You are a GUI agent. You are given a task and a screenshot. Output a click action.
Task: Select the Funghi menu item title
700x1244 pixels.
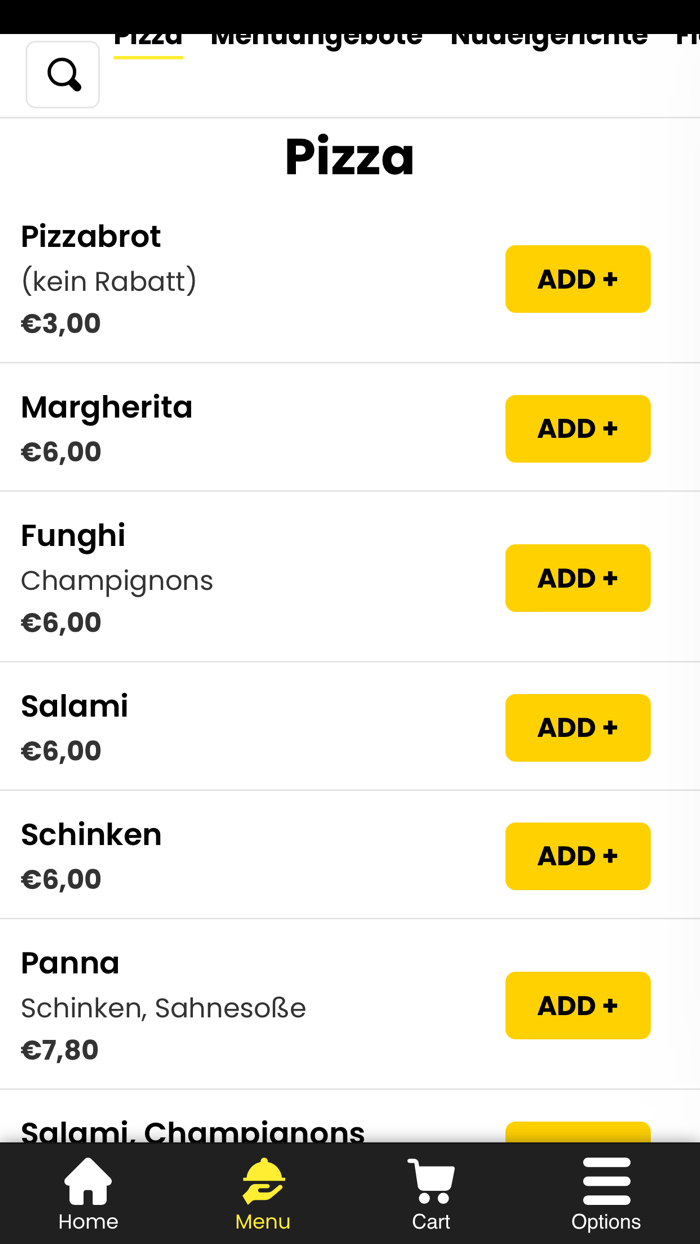pos(73,536)
